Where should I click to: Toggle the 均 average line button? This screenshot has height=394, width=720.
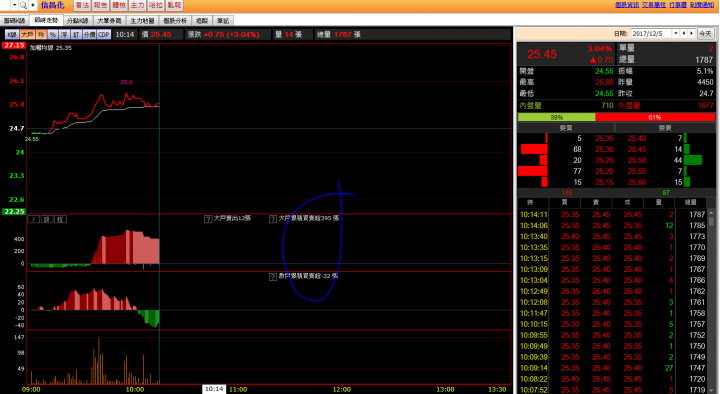[x=41, y=34]
